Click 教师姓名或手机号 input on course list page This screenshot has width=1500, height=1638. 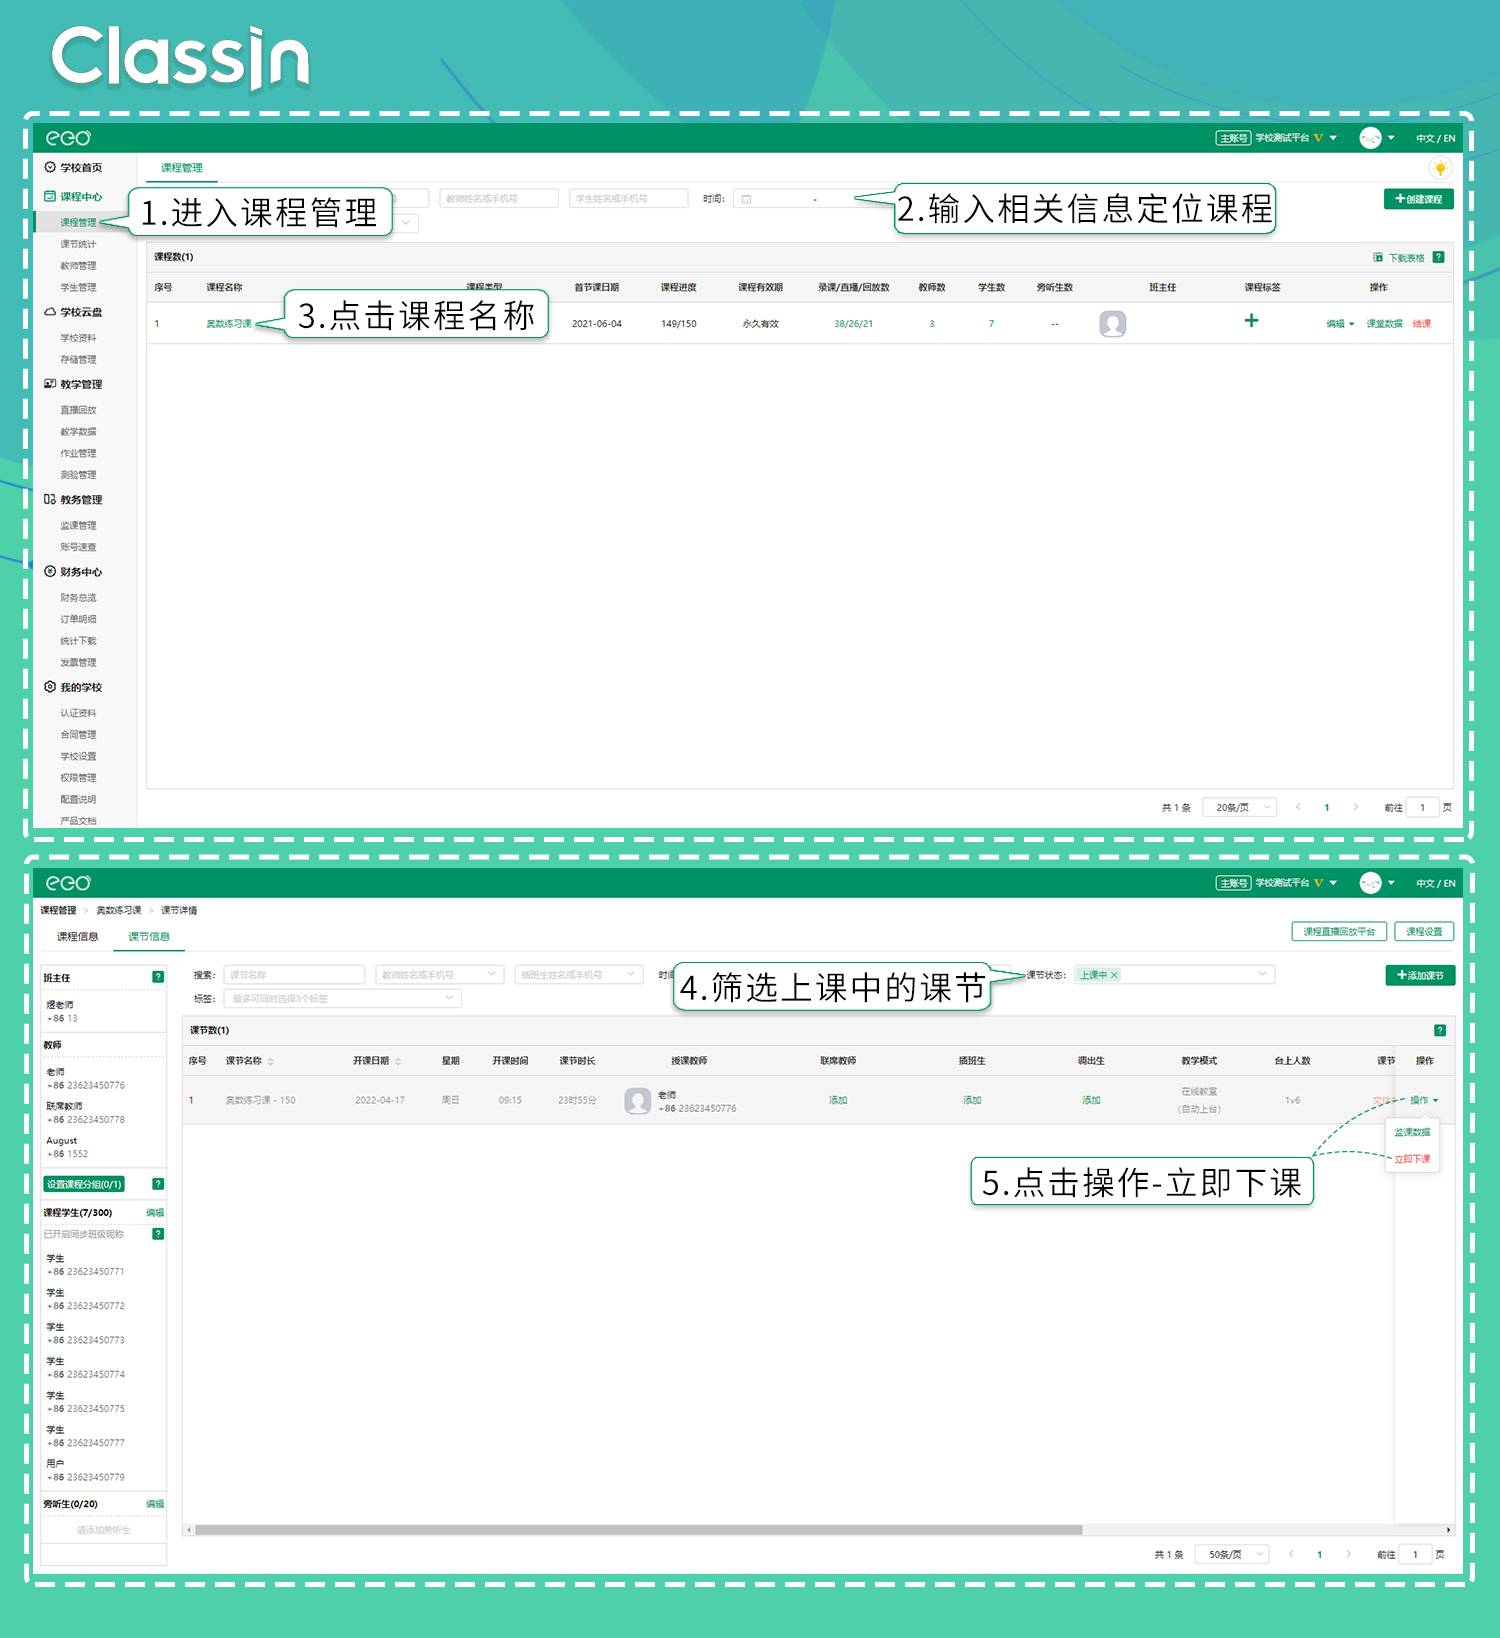pyautogui.click(x=499, y=199)
